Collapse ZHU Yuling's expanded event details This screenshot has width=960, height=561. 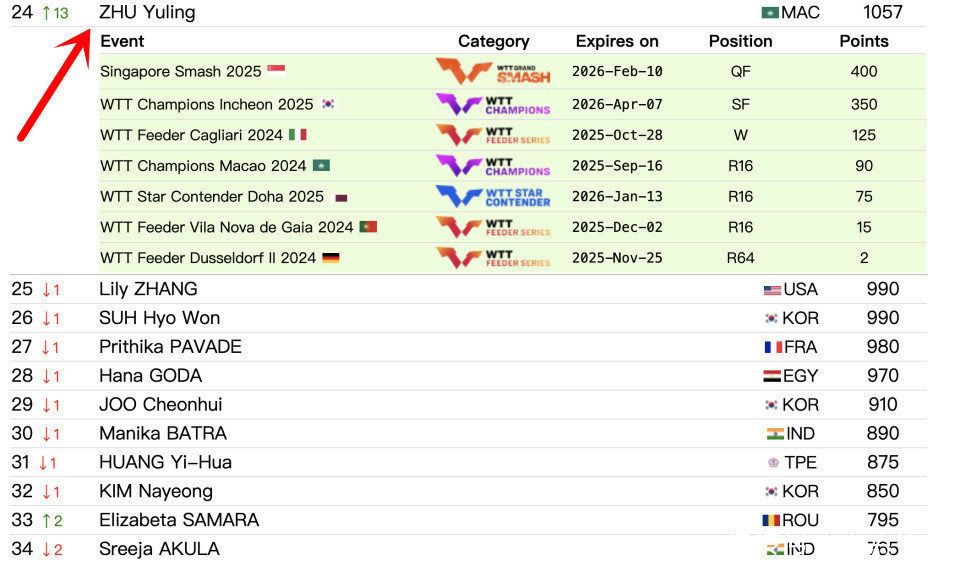click(x=147, y=13)
